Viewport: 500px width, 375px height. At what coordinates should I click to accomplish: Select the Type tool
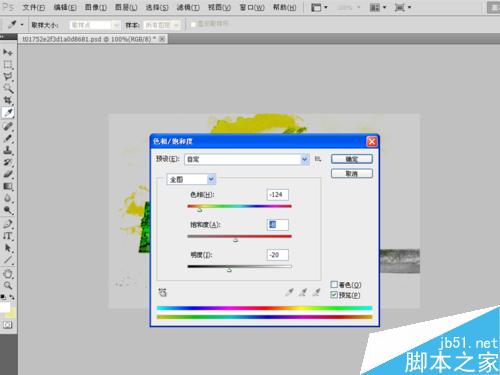click(x=8, y=236)
